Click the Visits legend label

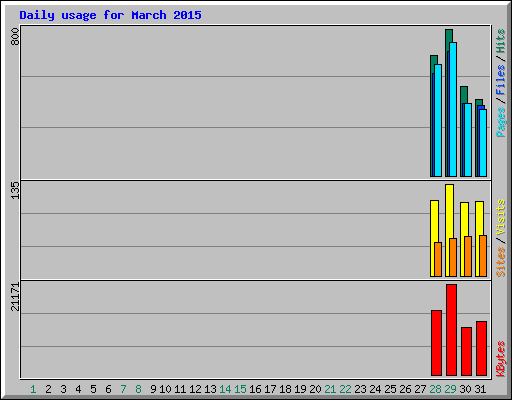tap(500, 217)
